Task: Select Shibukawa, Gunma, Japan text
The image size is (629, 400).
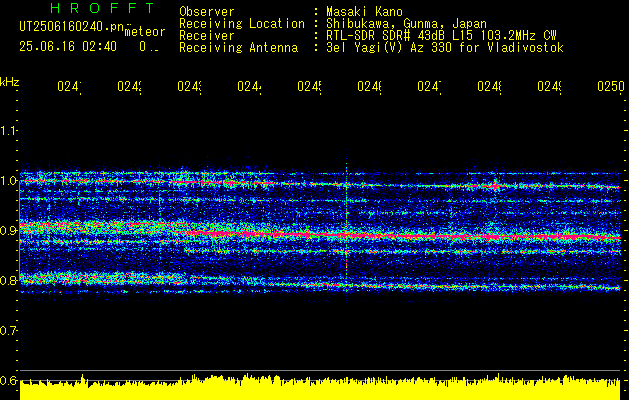Action: click(x=406, y=24)
